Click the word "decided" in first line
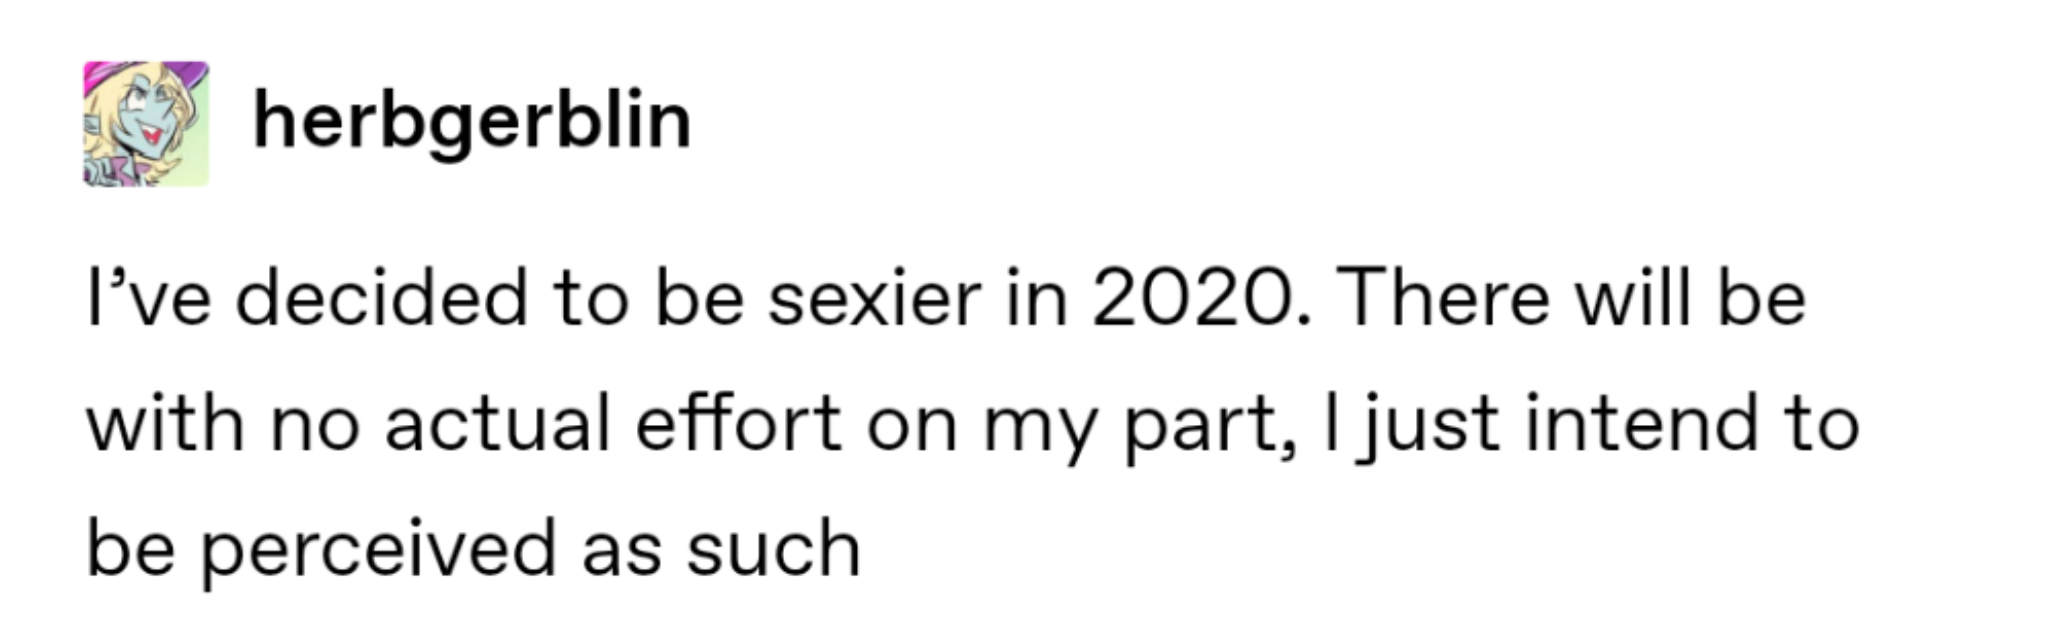The width and height of the screenshot is (2048, 640). tap(381, 299)
